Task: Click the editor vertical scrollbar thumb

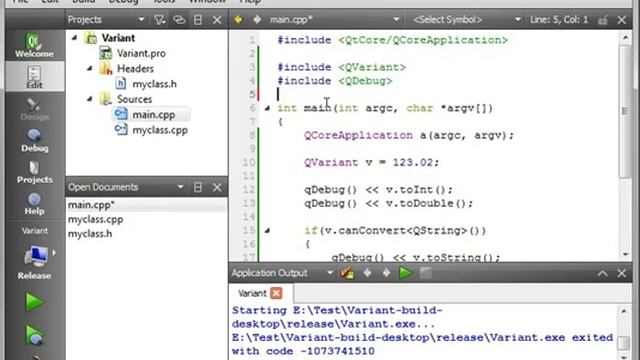Action: click(x=625, y=111)
